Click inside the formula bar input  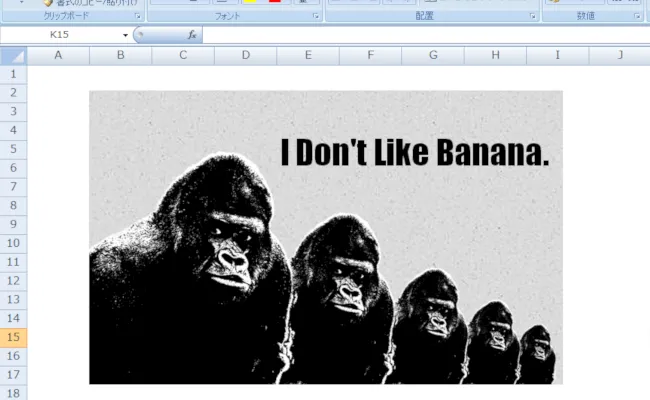[420, 35]
